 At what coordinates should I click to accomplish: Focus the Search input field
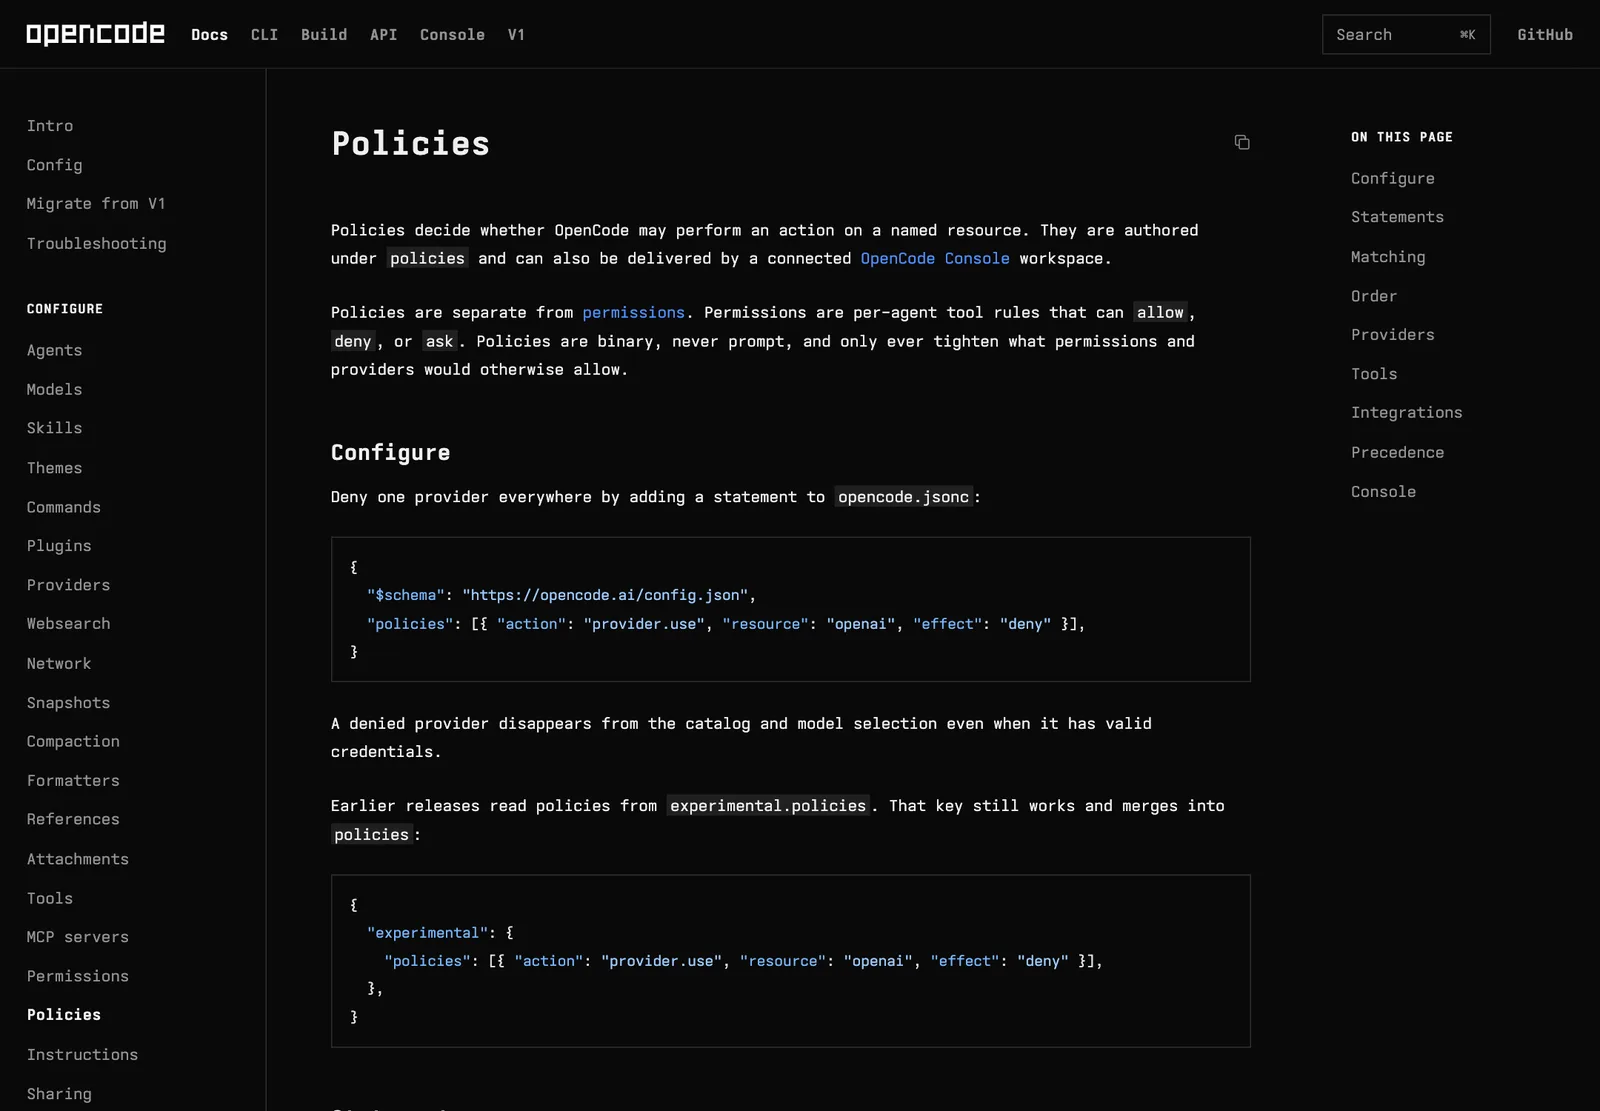1406,34
